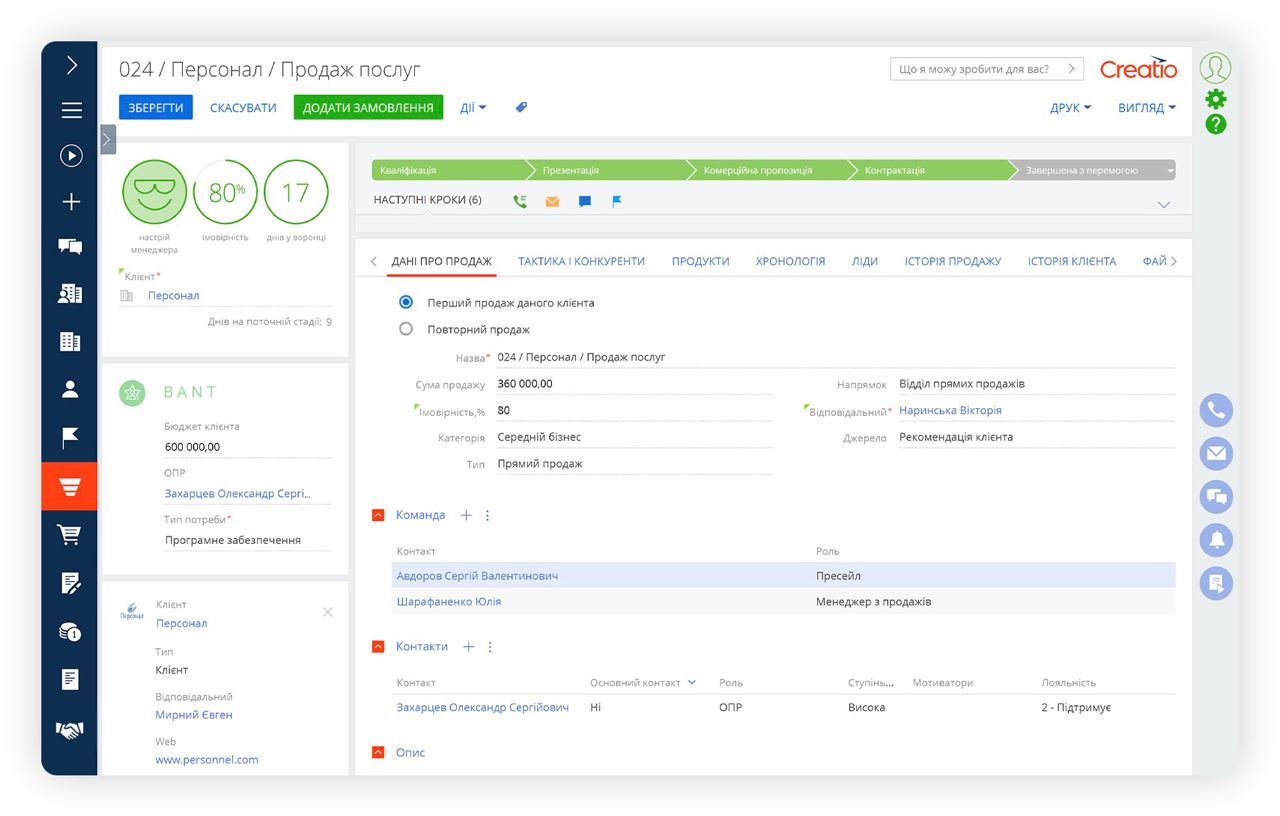Viewport: 1280px width, 816px height.
Task: Add a flag task in next steps
Action: (x=617, y=201)
